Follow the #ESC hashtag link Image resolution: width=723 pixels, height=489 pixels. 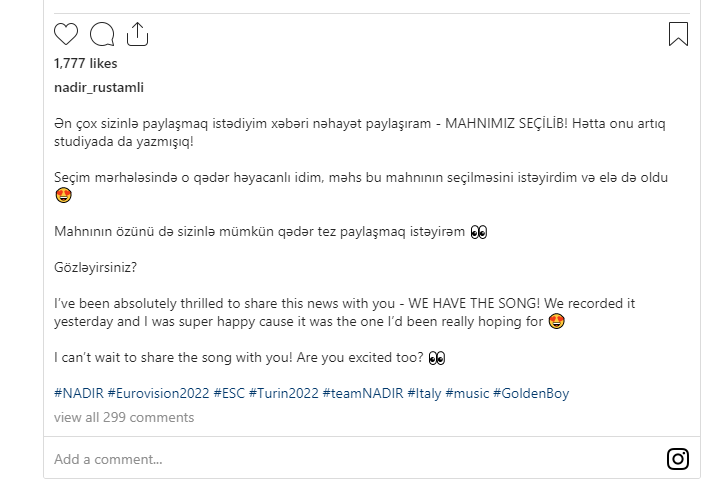[229, 393]
